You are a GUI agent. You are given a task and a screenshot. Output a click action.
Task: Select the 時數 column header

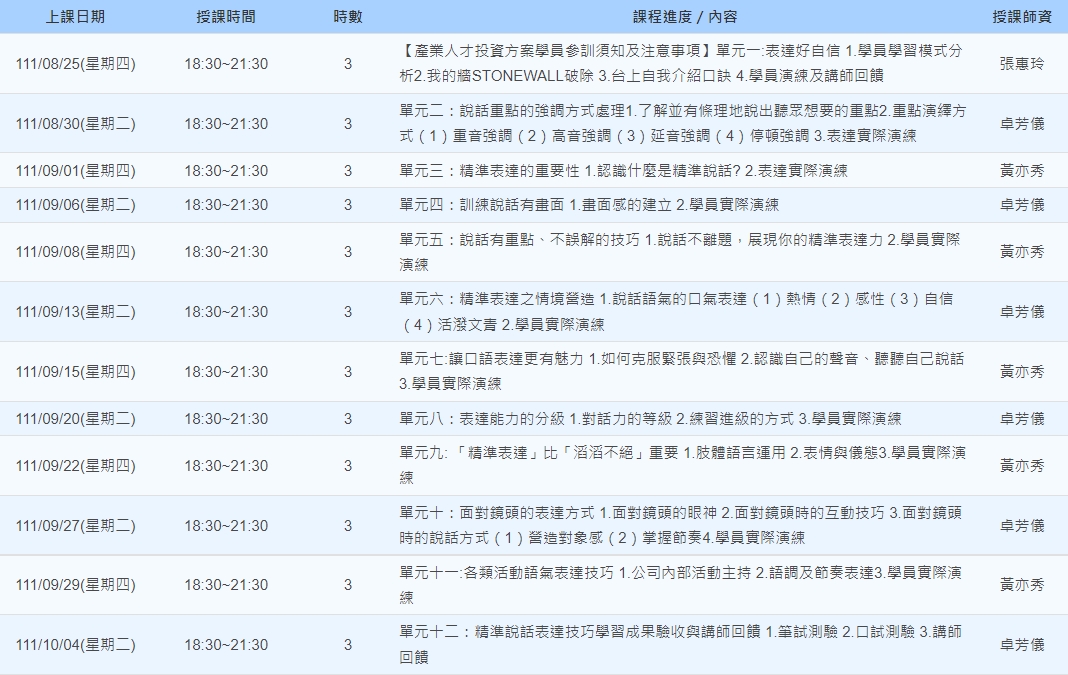point(348,17)
